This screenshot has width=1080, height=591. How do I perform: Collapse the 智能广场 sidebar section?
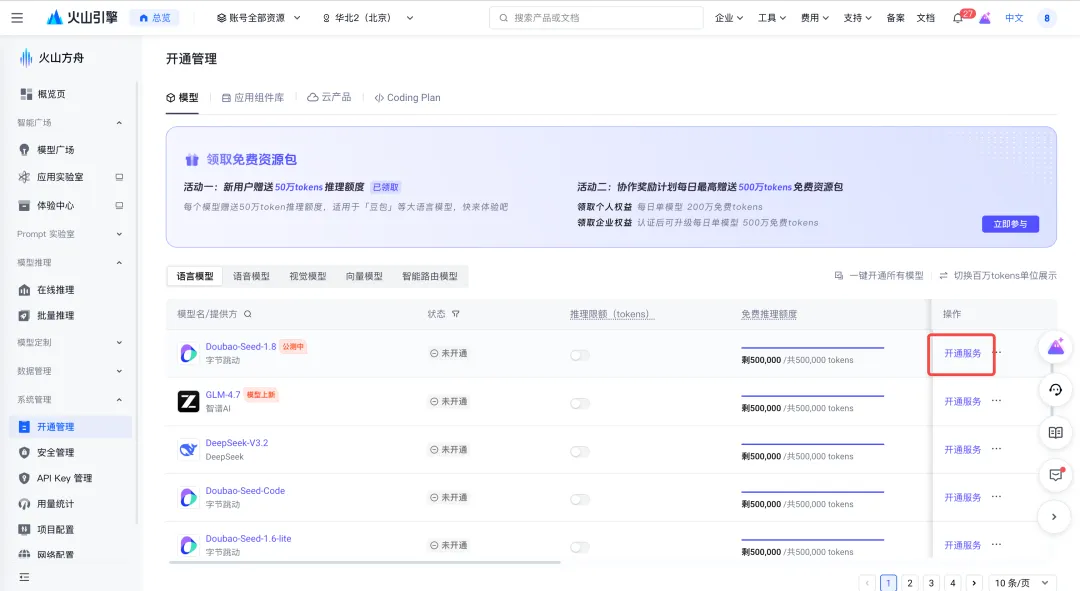[70, 123]
